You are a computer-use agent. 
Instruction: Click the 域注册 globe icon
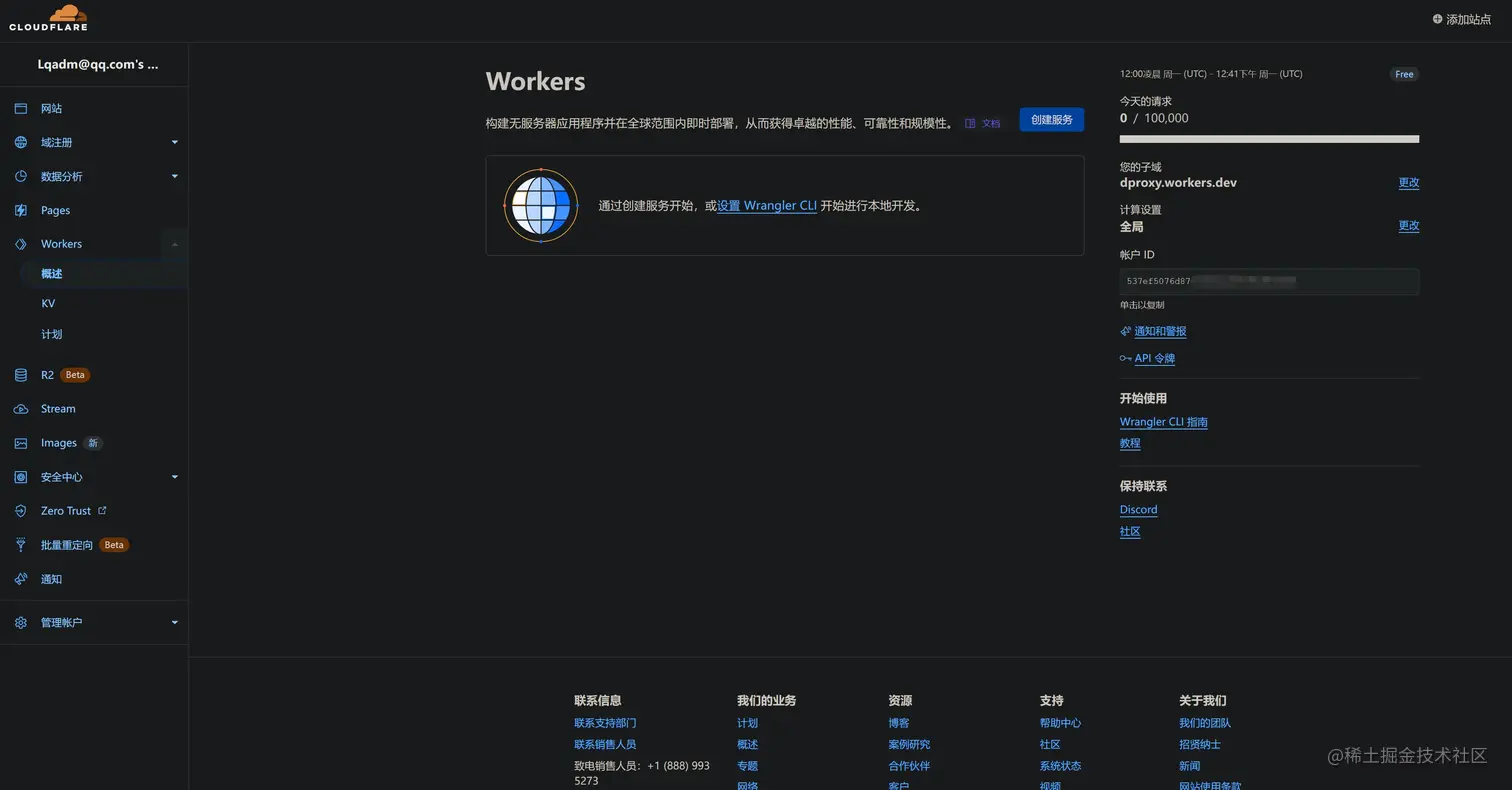point(20,143)
